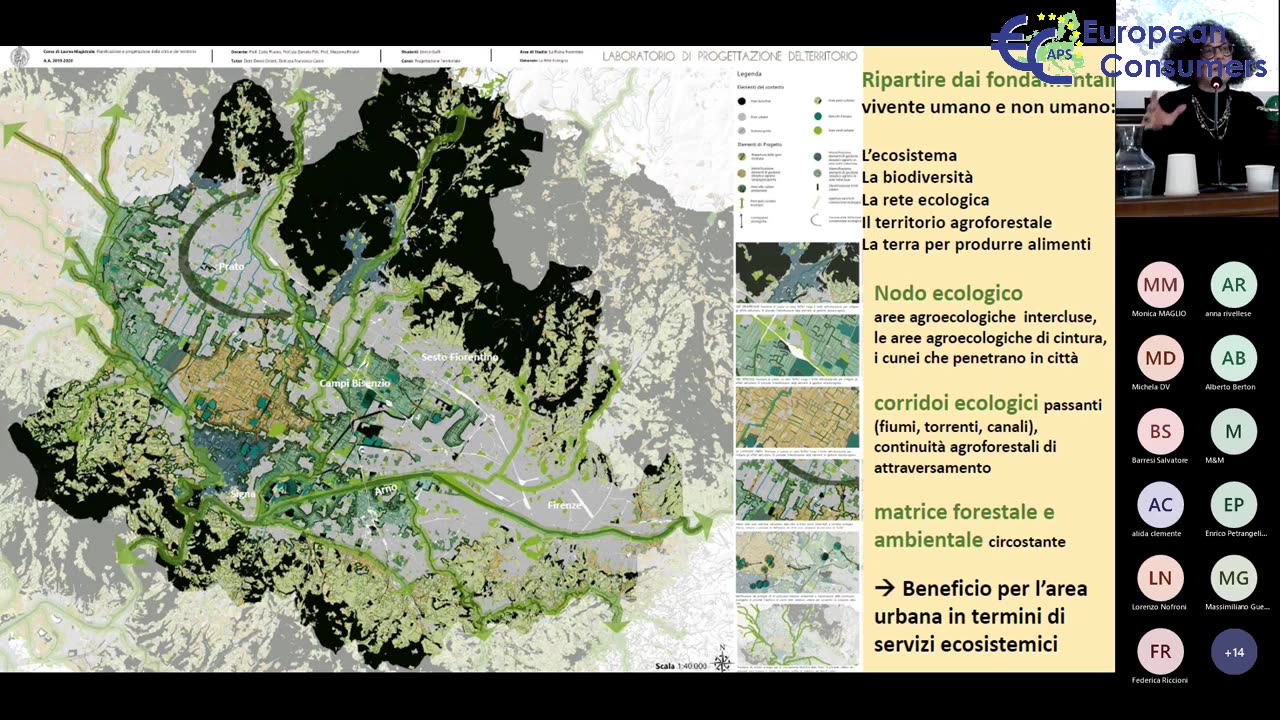
Task: Click the teal legend swatch for water
Action: pos(817,116)
